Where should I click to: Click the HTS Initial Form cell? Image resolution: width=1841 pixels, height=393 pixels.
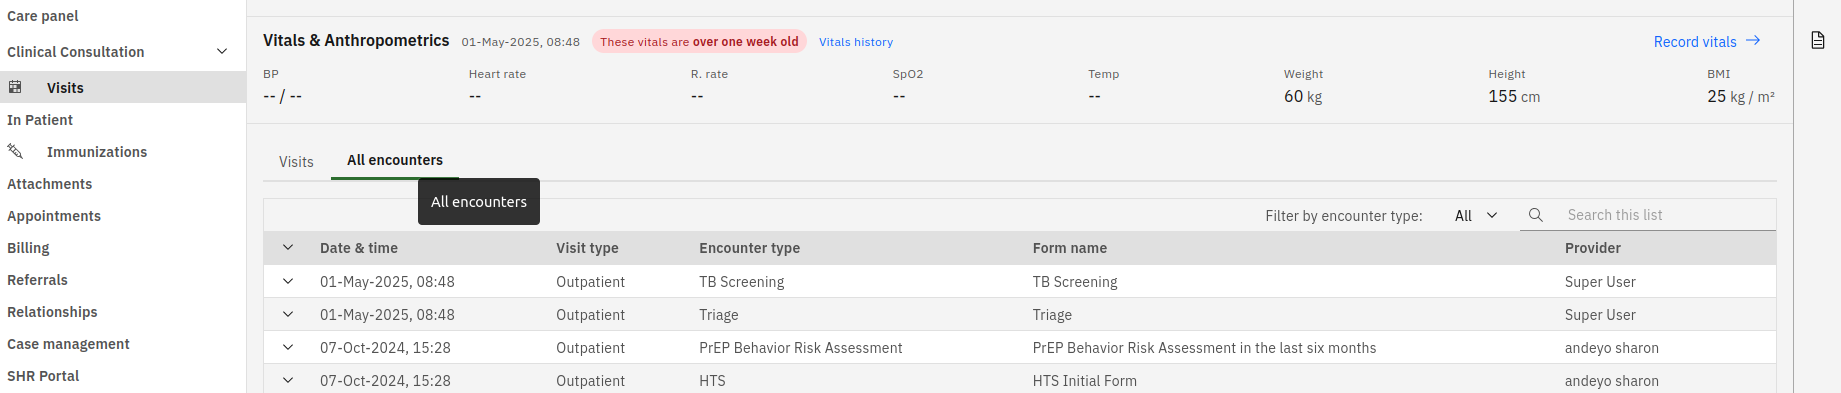coord(1085,381)
